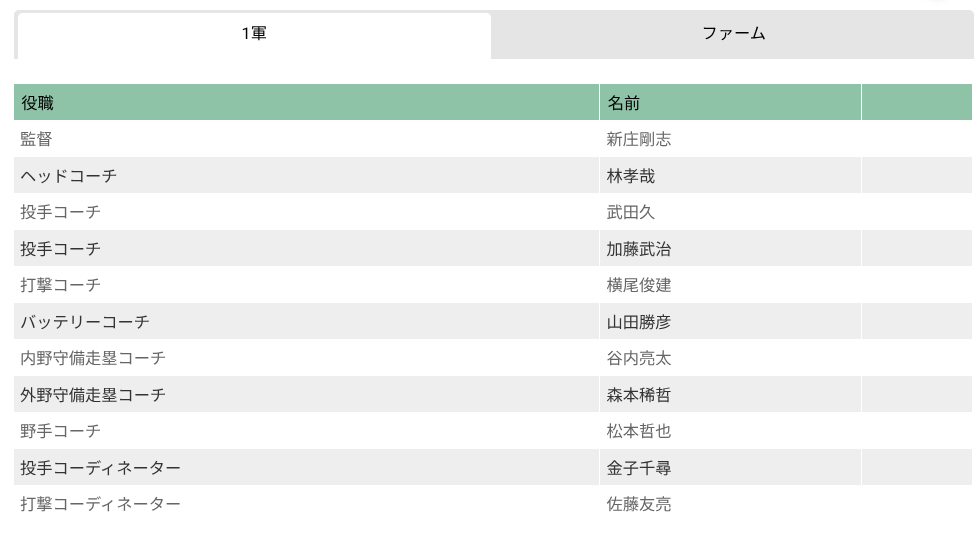
Task: Open the ファーム tab
Action: (733, 34)
